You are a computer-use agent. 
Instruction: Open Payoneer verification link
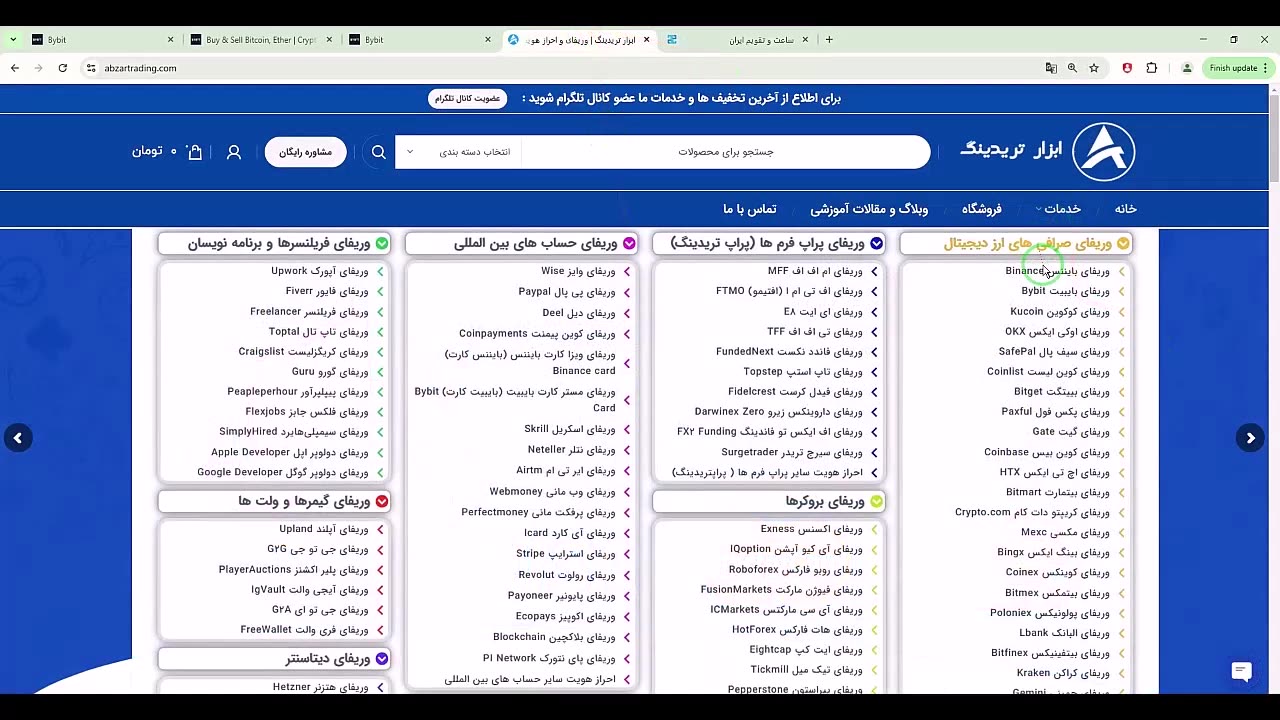[x=561, y=595]
